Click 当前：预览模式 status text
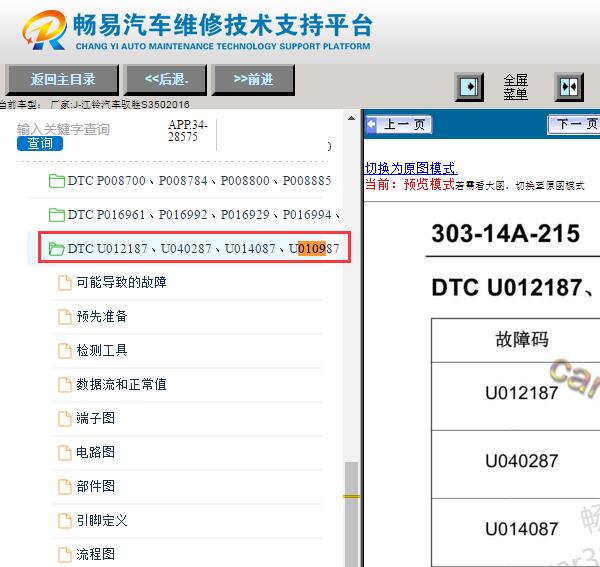 coord(410,185)
